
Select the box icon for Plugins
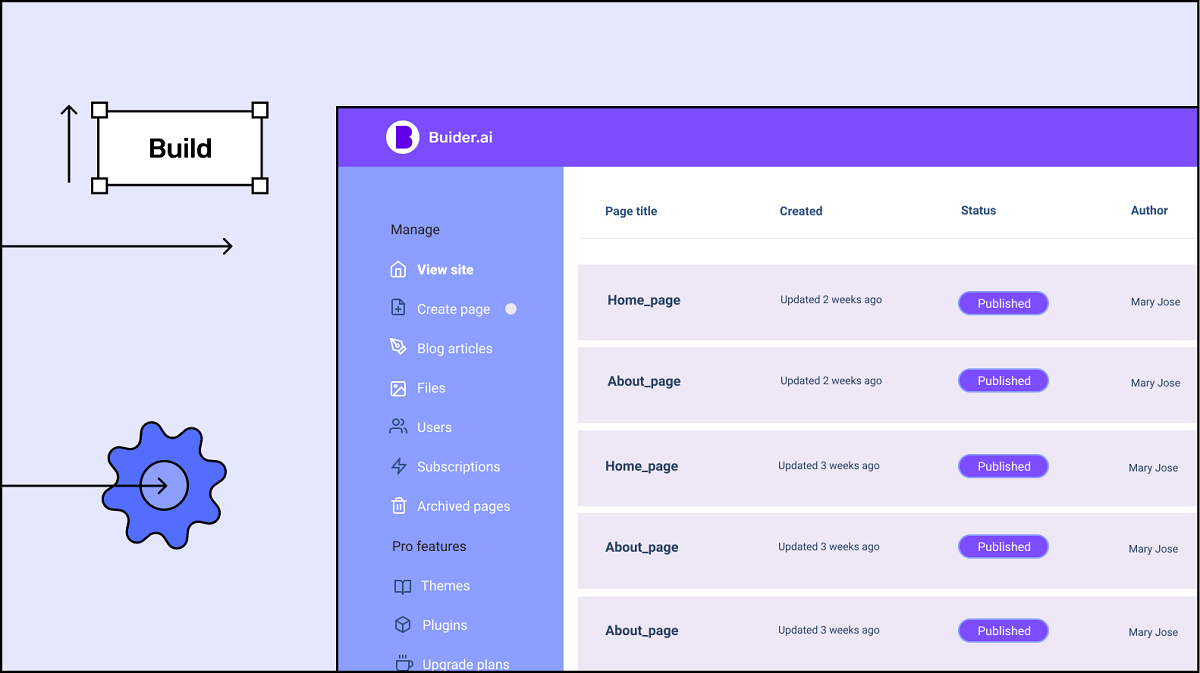pos(402,625)
